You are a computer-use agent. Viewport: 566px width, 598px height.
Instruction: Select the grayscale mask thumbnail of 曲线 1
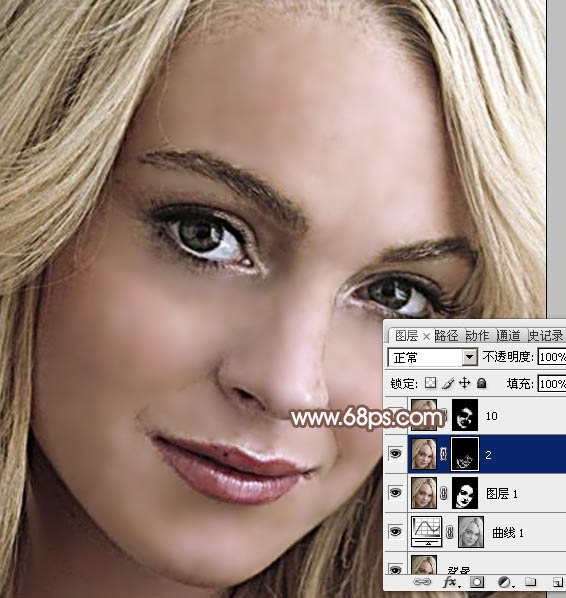coord(471,532)
